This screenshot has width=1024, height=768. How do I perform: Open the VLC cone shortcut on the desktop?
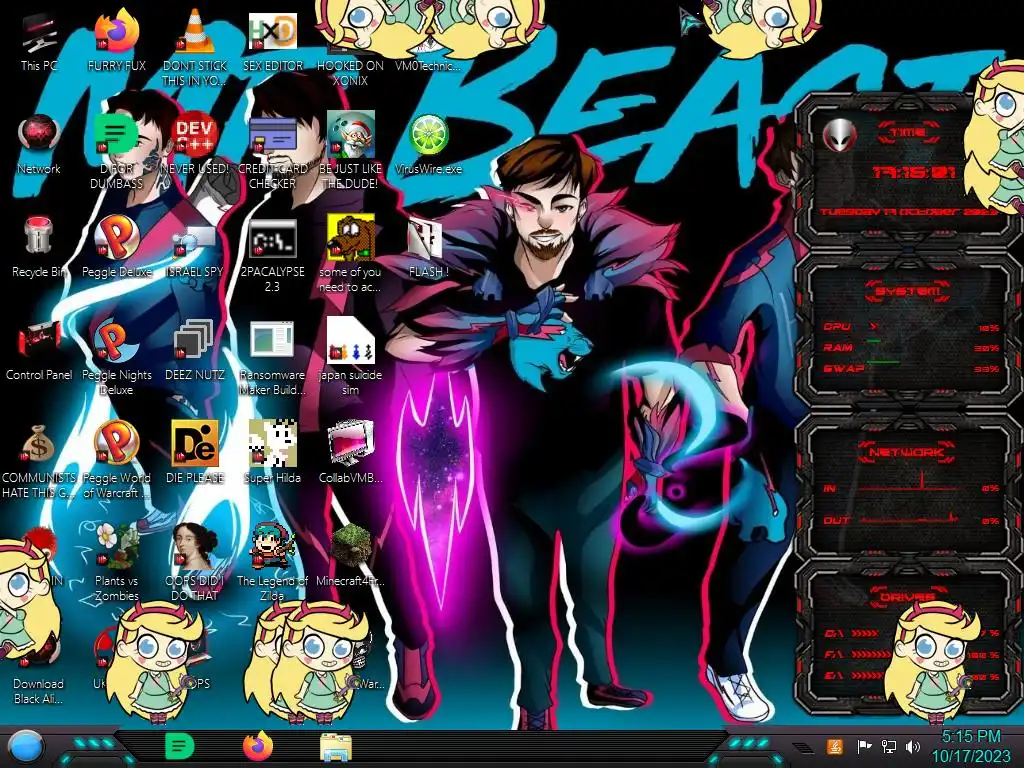point(195,47)
